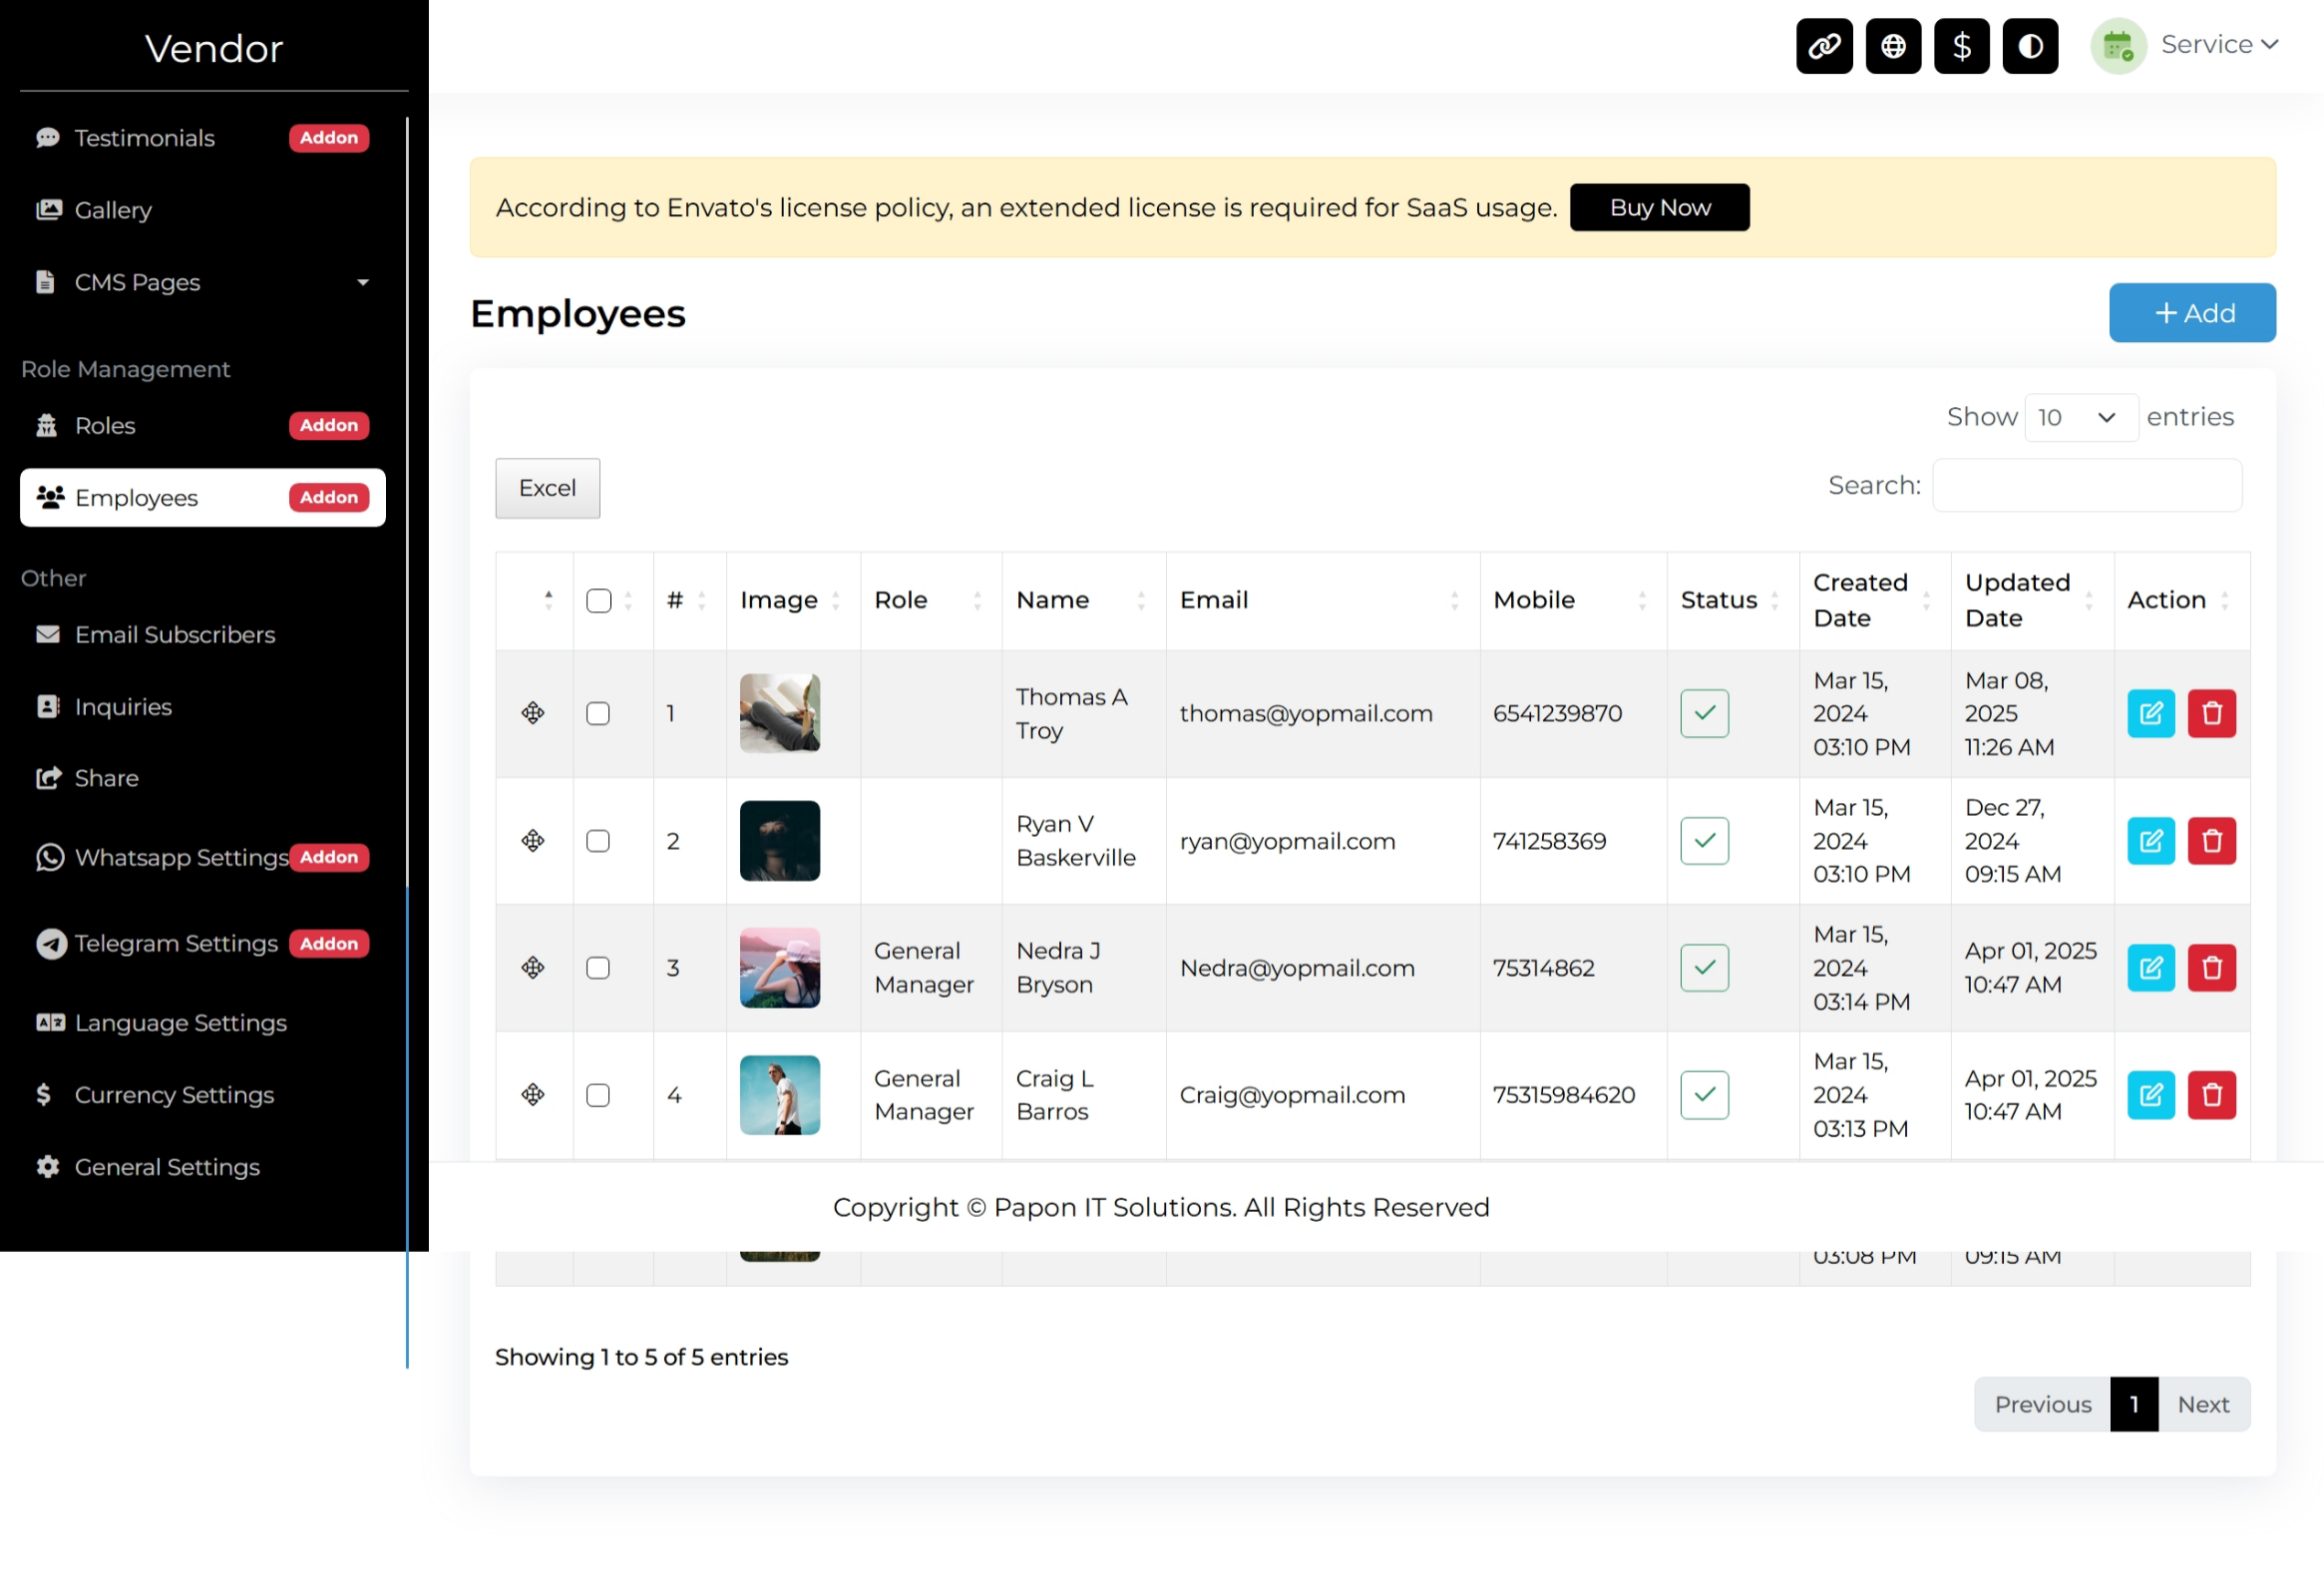
Task: Toggle dark mode contrast icon
Action: pos(2030,46)
